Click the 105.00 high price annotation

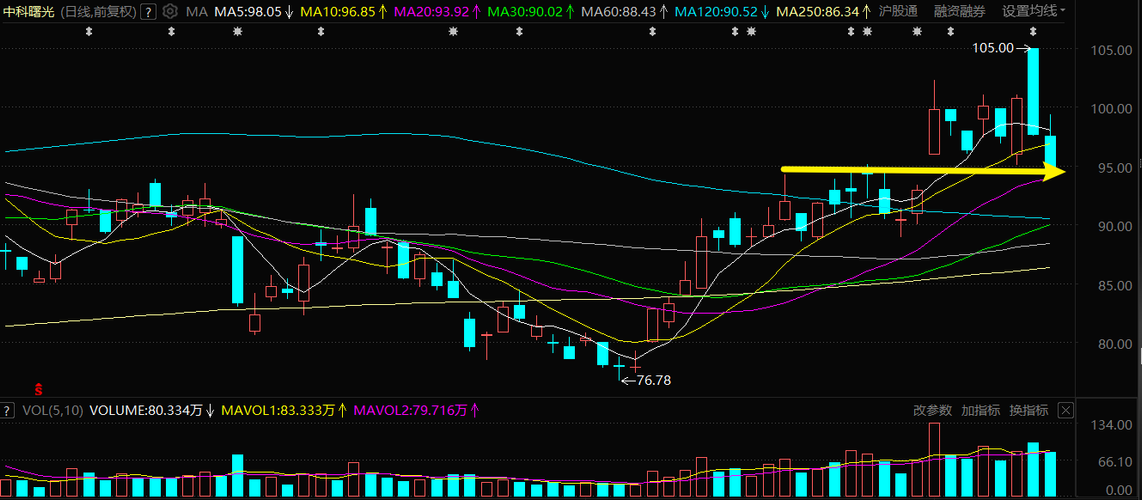992,48
